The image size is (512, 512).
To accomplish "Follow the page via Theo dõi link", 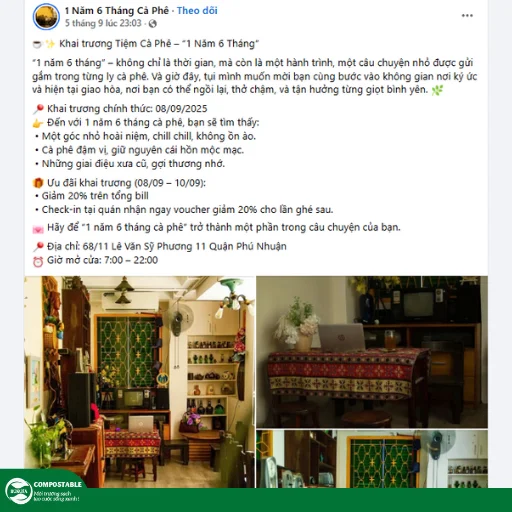I will tap(197, 11).
